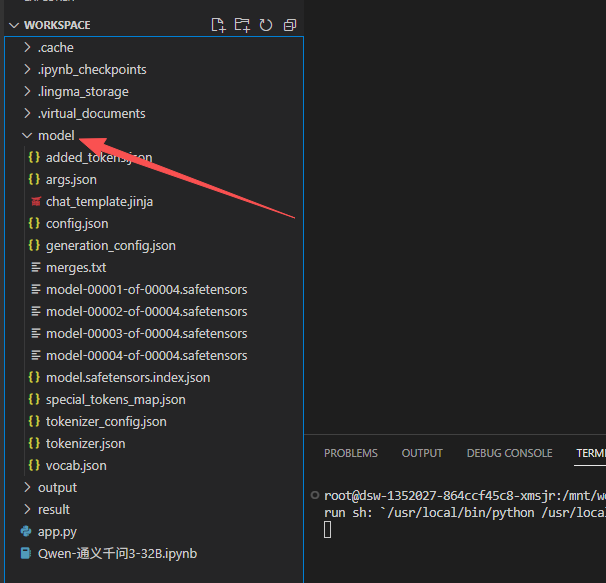Click the New File icon in WORKSPACE header

pyautogui.click(x=218, y=25)
